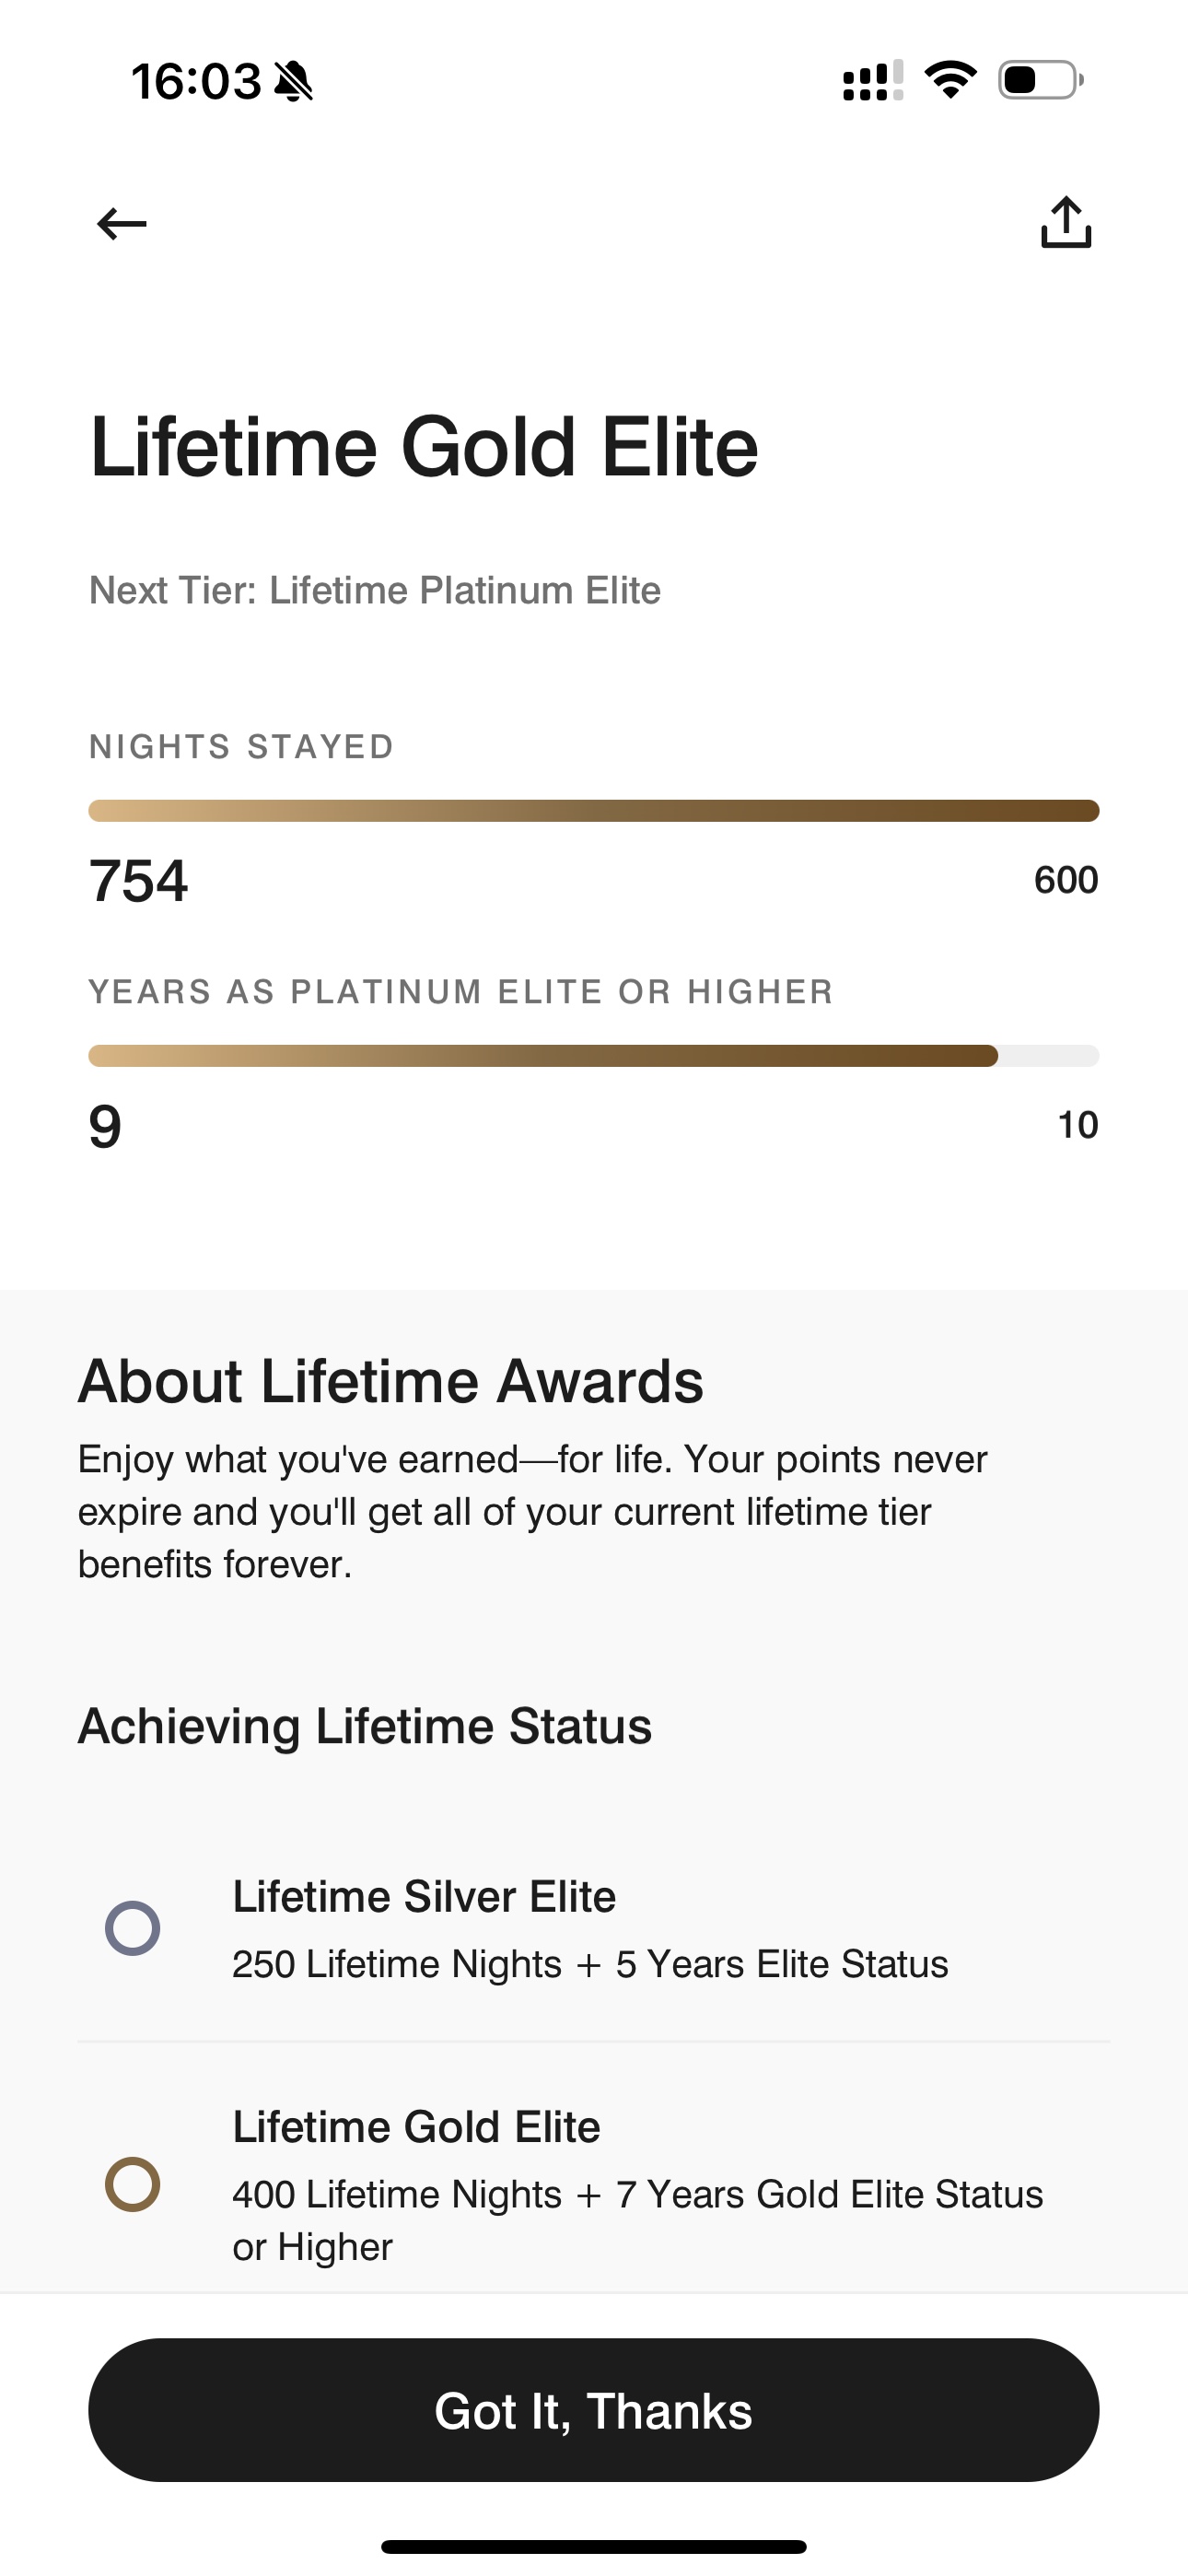Tap the Years as Platinum Elite progress bar
The height and width of the screenshot is (2576, 1188).
[594, 1056]
